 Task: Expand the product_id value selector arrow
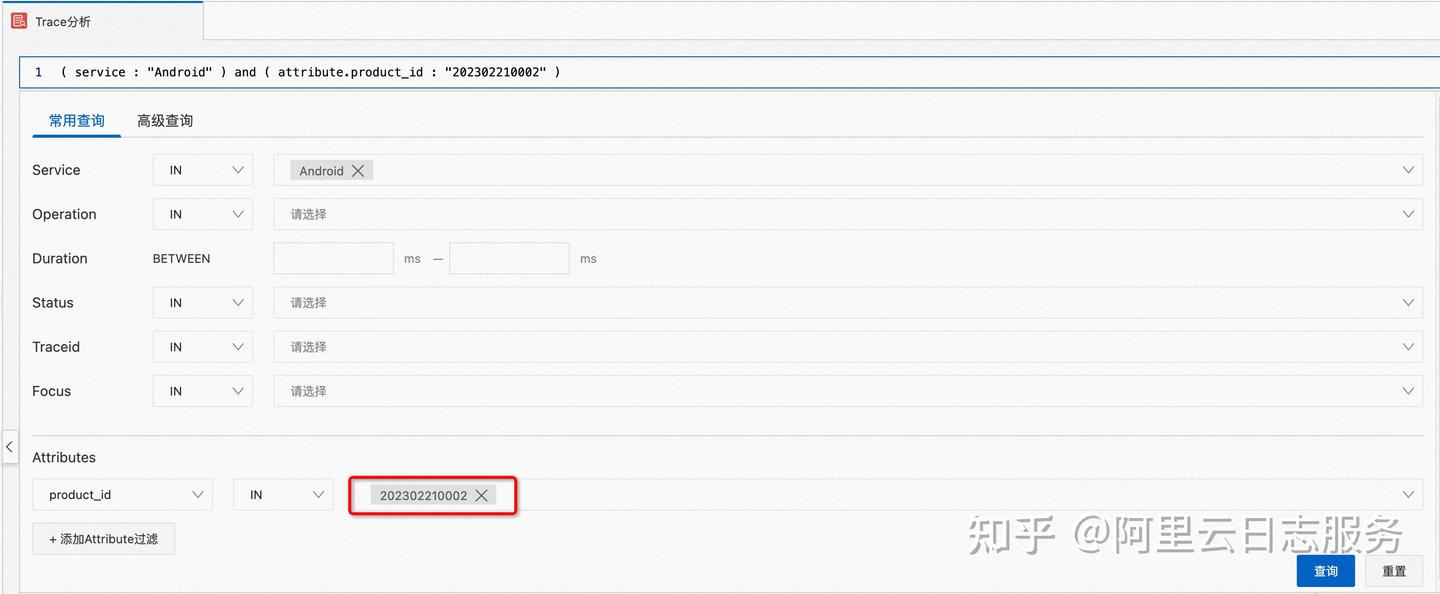[1408, 494]
